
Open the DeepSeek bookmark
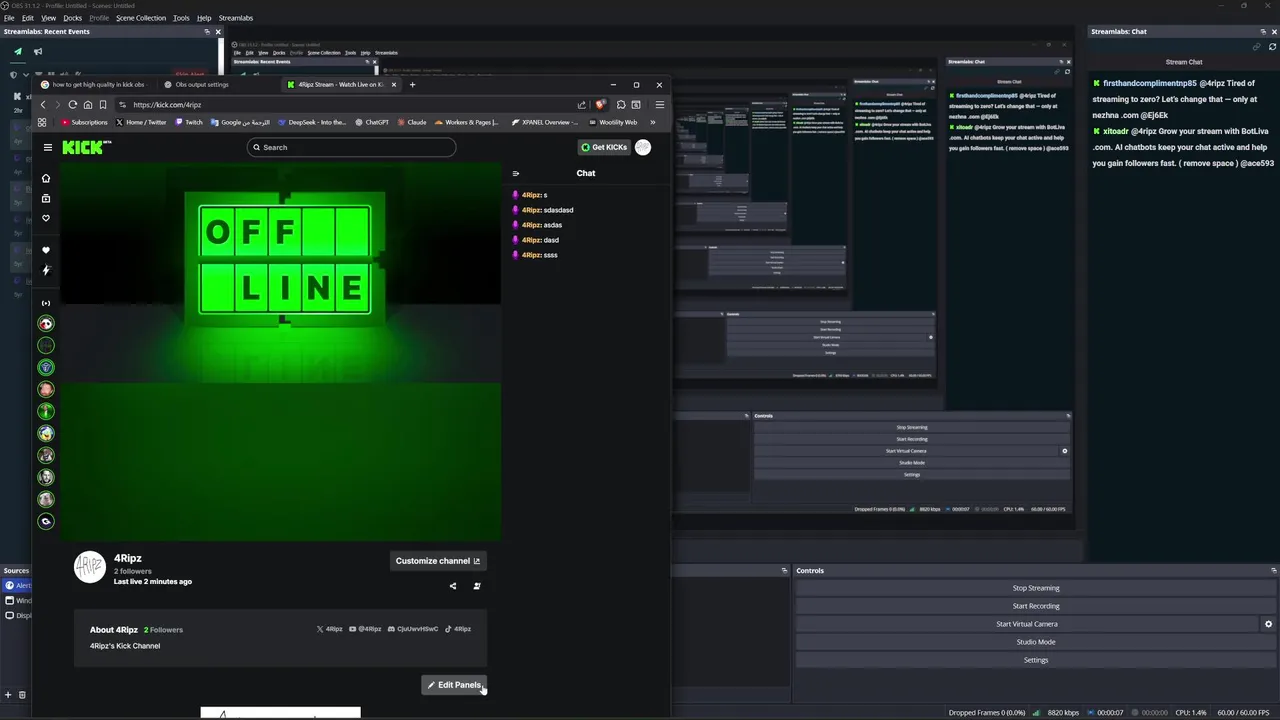coord(311,122)
